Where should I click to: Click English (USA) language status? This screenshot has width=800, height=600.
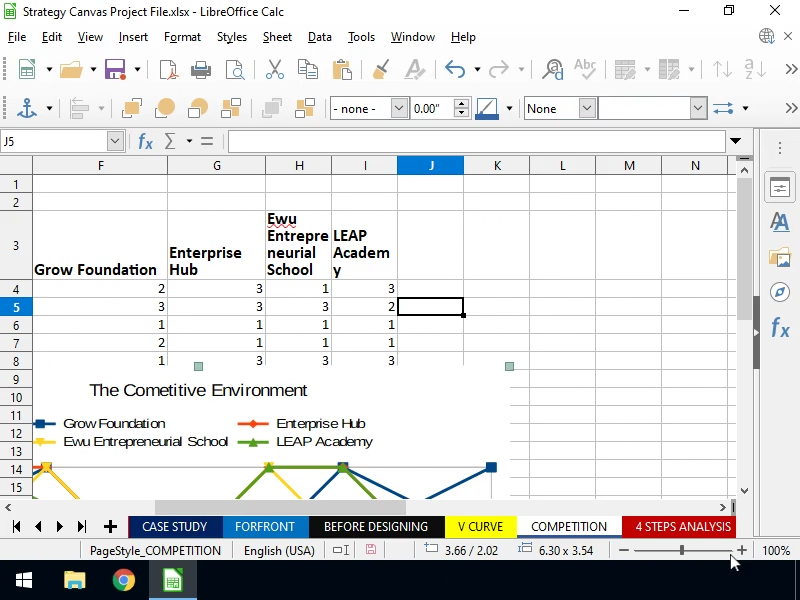click(279, 551)
